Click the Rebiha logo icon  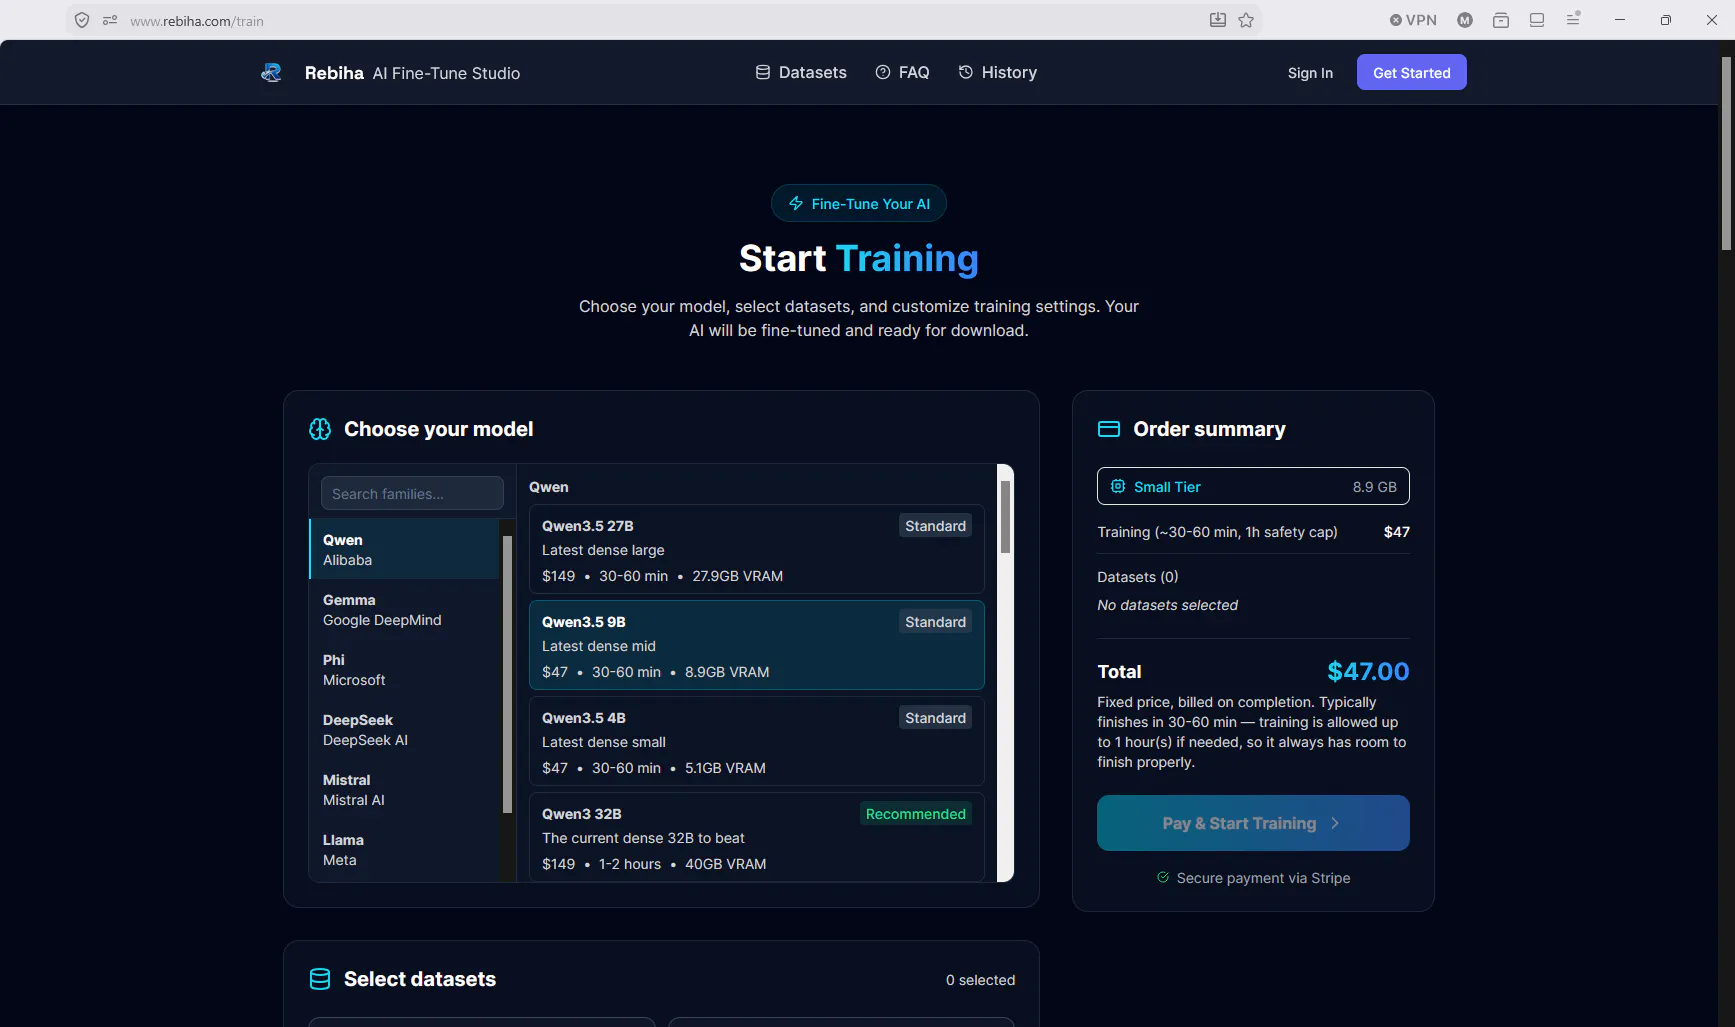[x=271, y=73]
